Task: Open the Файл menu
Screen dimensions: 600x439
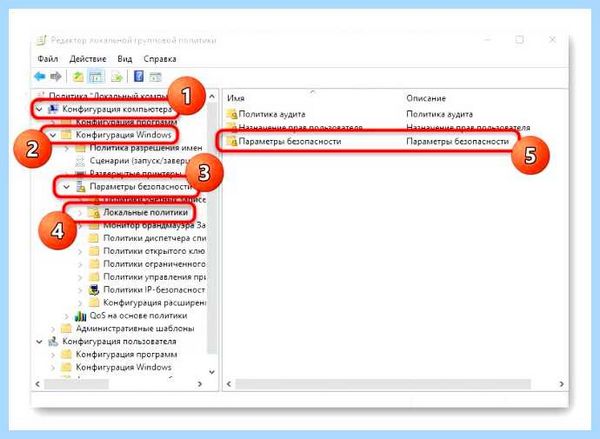Action: click(x=48, y=59)
